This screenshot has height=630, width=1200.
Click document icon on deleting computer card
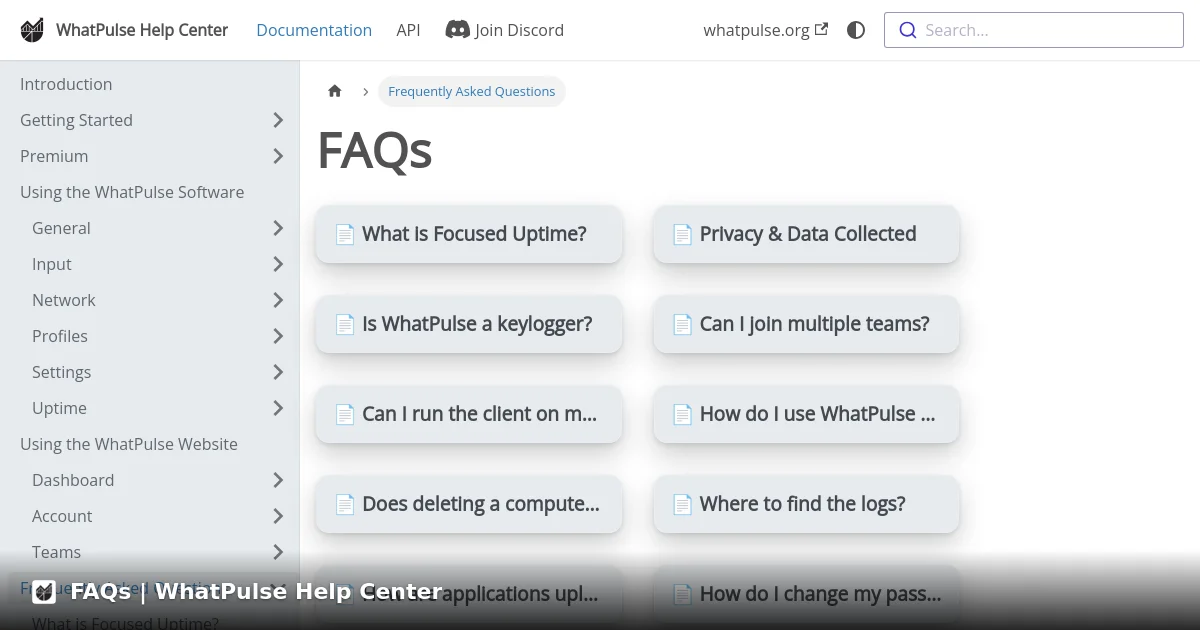[x=345, y=504]
